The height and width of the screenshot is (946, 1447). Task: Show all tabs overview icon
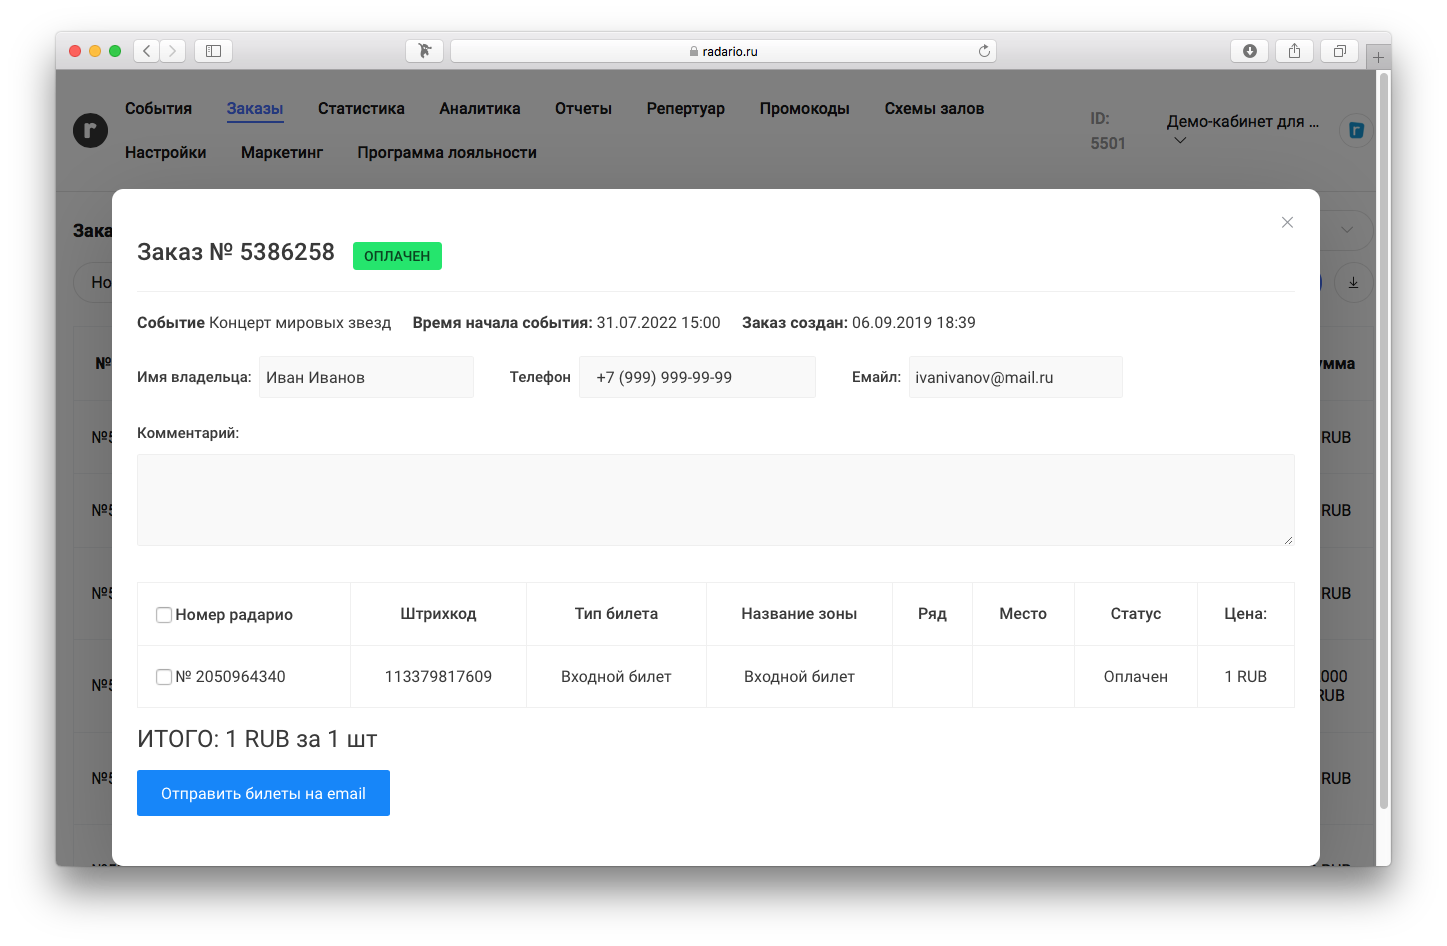coord(1339,51)
